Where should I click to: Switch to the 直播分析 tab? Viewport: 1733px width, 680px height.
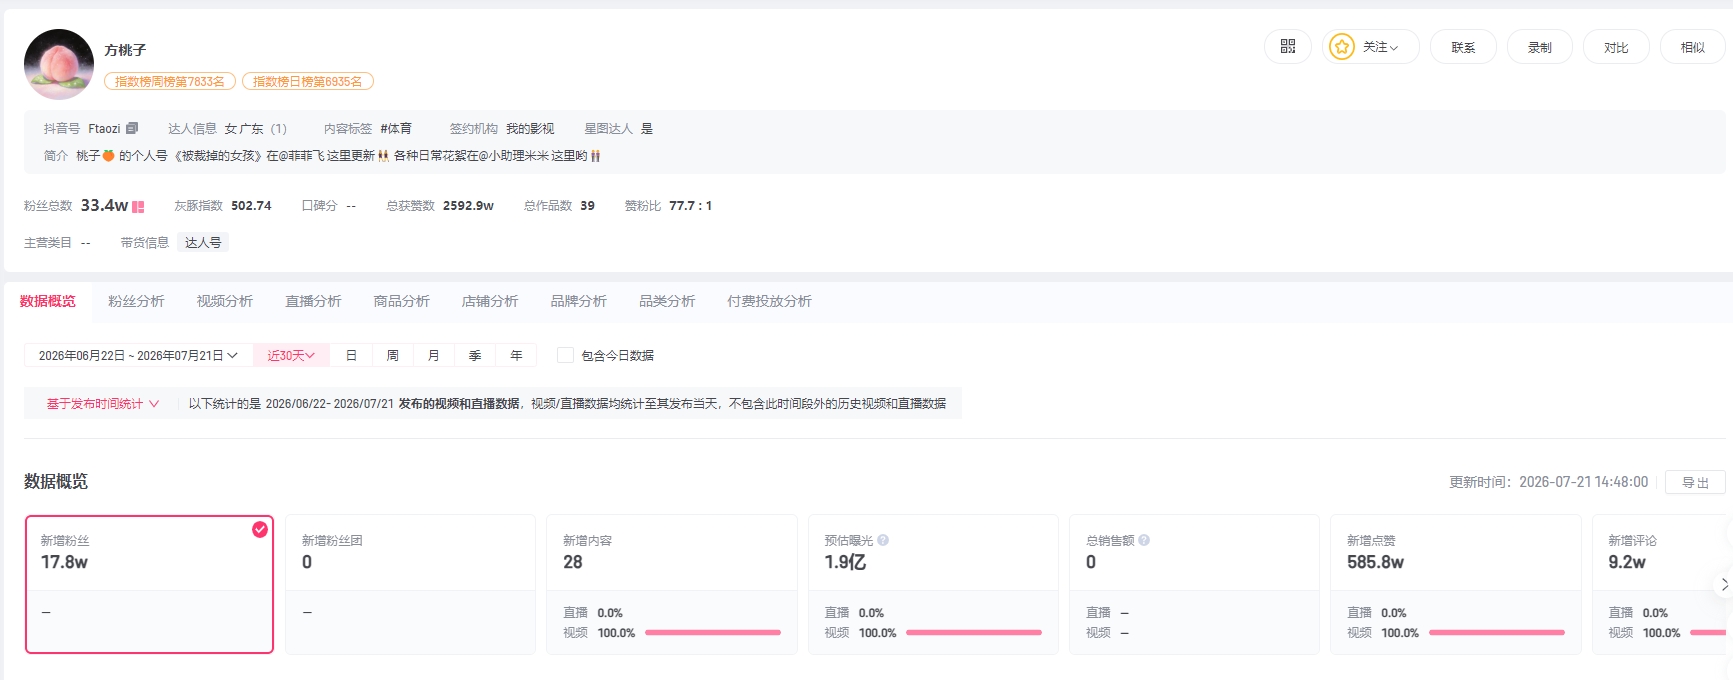[x=313, y=301]
